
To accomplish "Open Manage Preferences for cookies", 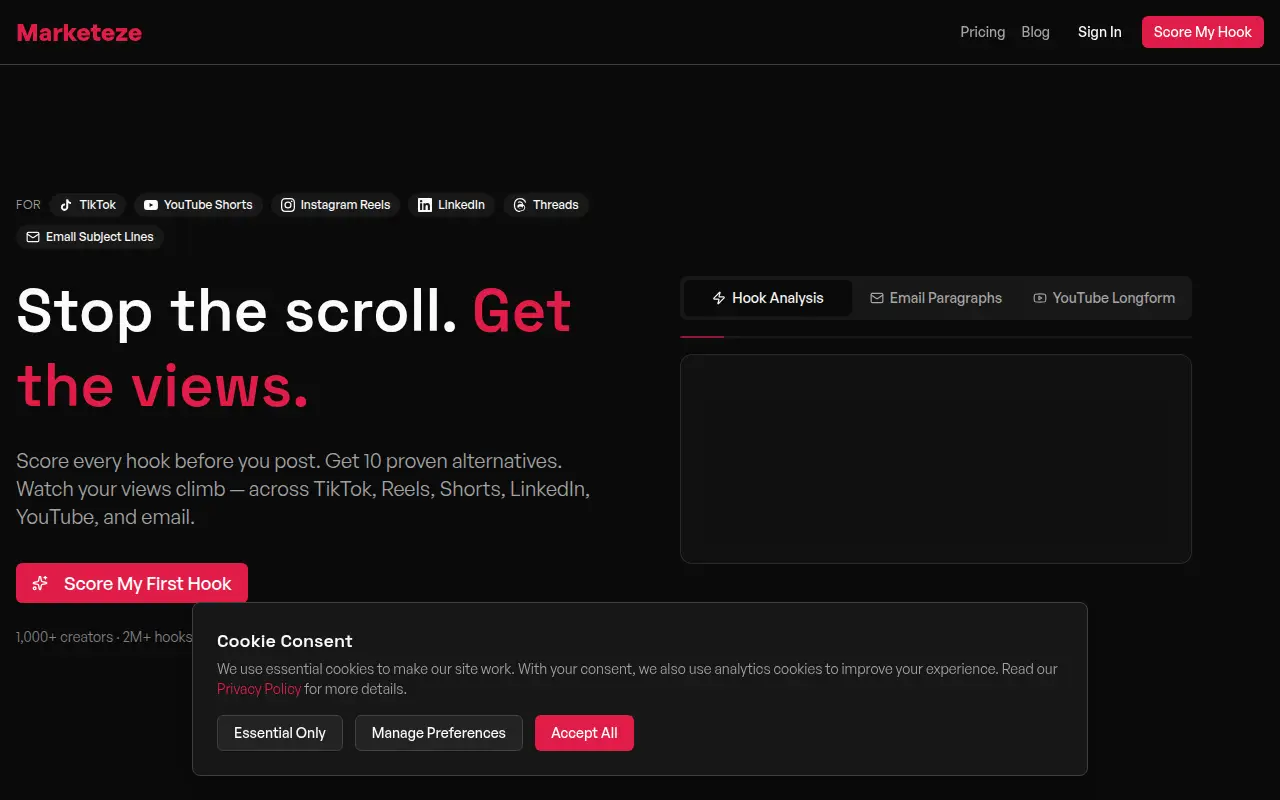I will (x=439, y=733).
